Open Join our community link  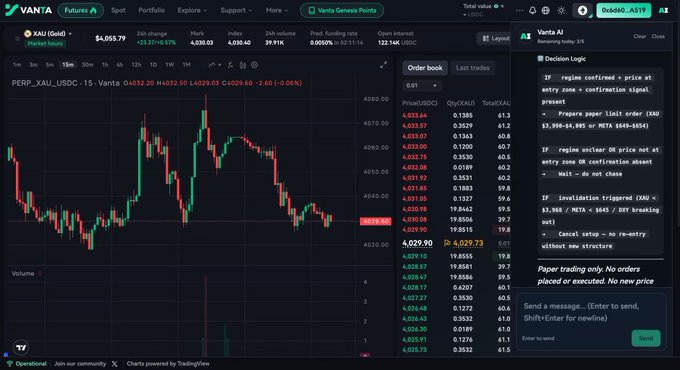(80, 363)
